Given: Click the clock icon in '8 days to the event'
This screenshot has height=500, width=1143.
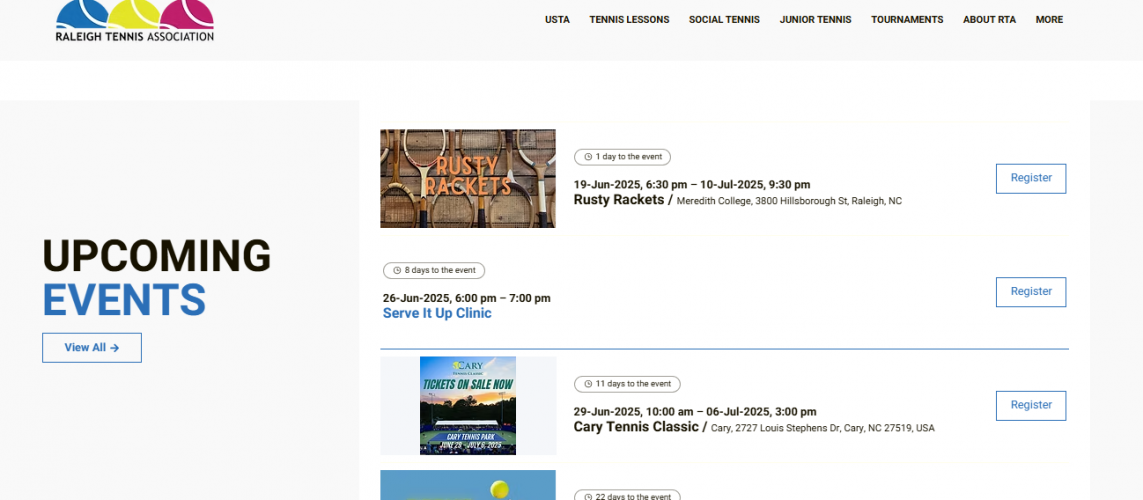Looking at the screenshot, I should point(397,270).
